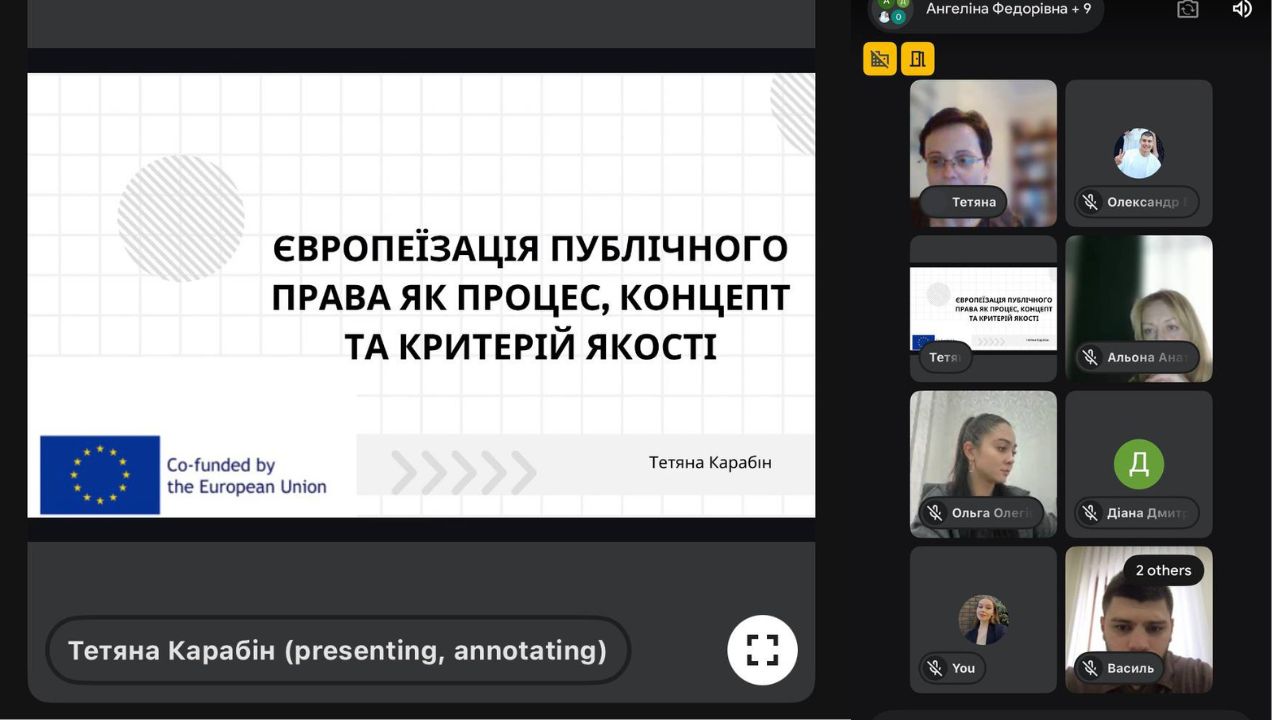The image size is (1280, 720).
Task: Open the Ангеліна Федорівна + 9 participants list
Action: pos(985,10)
